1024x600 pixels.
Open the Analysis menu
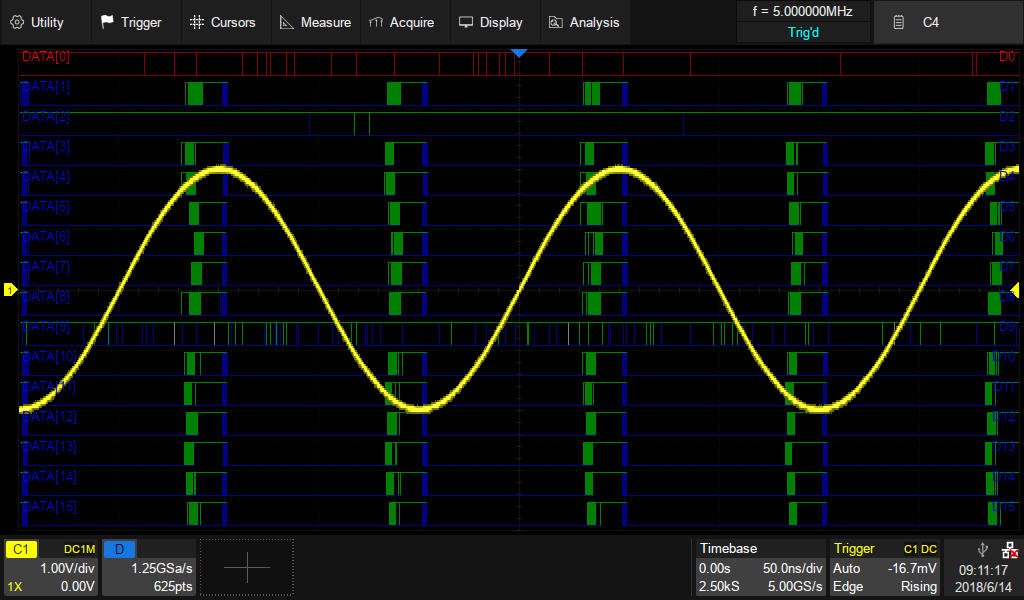583,22
